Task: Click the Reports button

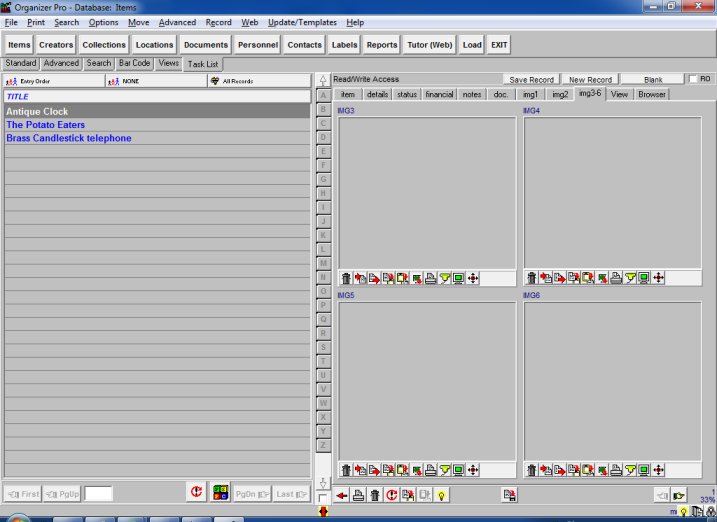Action: tap(382, 45)
